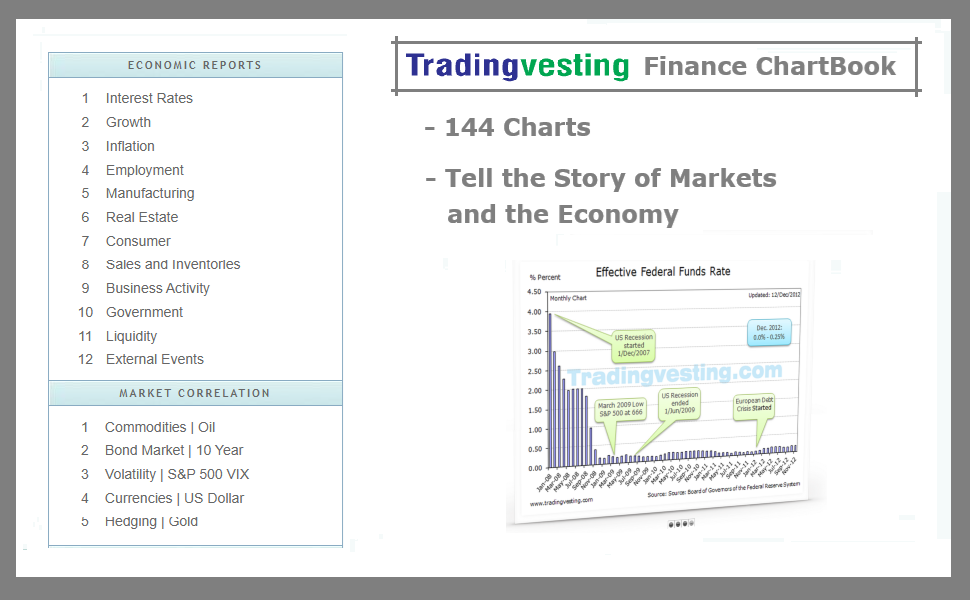View the Manufacturing report

(x=150, y=193)
